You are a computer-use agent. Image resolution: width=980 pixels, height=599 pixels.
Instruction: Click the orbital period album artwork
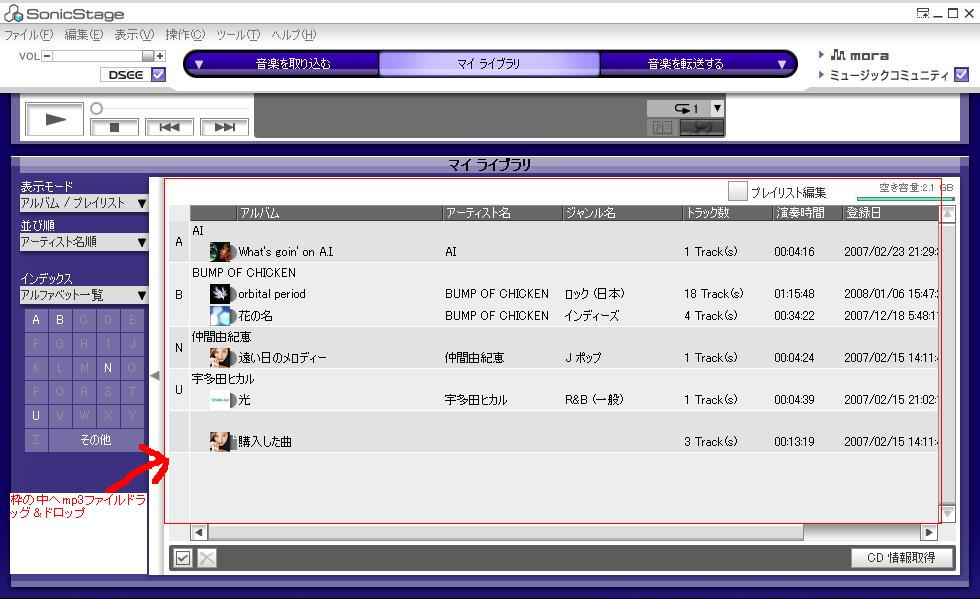tap(220, 294)
